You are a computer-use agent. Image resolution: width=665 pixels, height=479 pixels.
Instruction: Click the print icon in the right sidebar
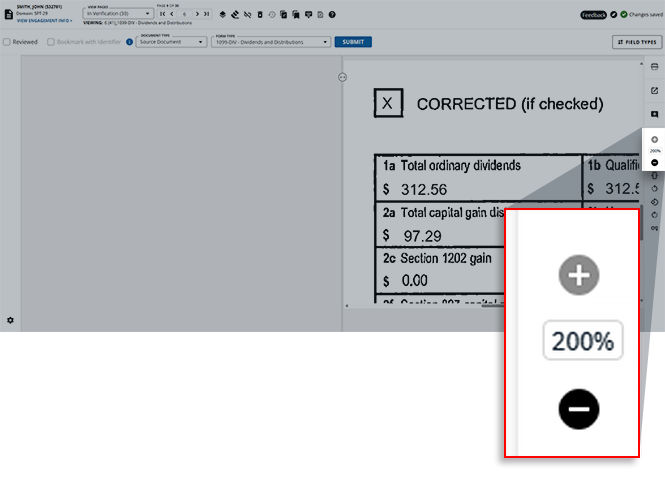(x=654, y=67)
